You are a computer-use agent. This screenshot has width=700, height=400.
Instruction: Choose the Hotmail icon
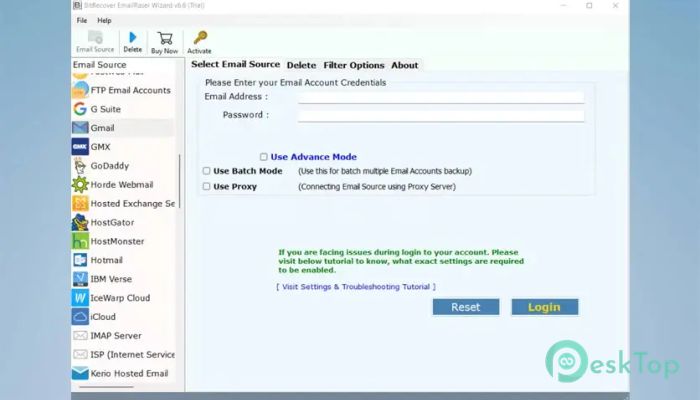(80, 260)
